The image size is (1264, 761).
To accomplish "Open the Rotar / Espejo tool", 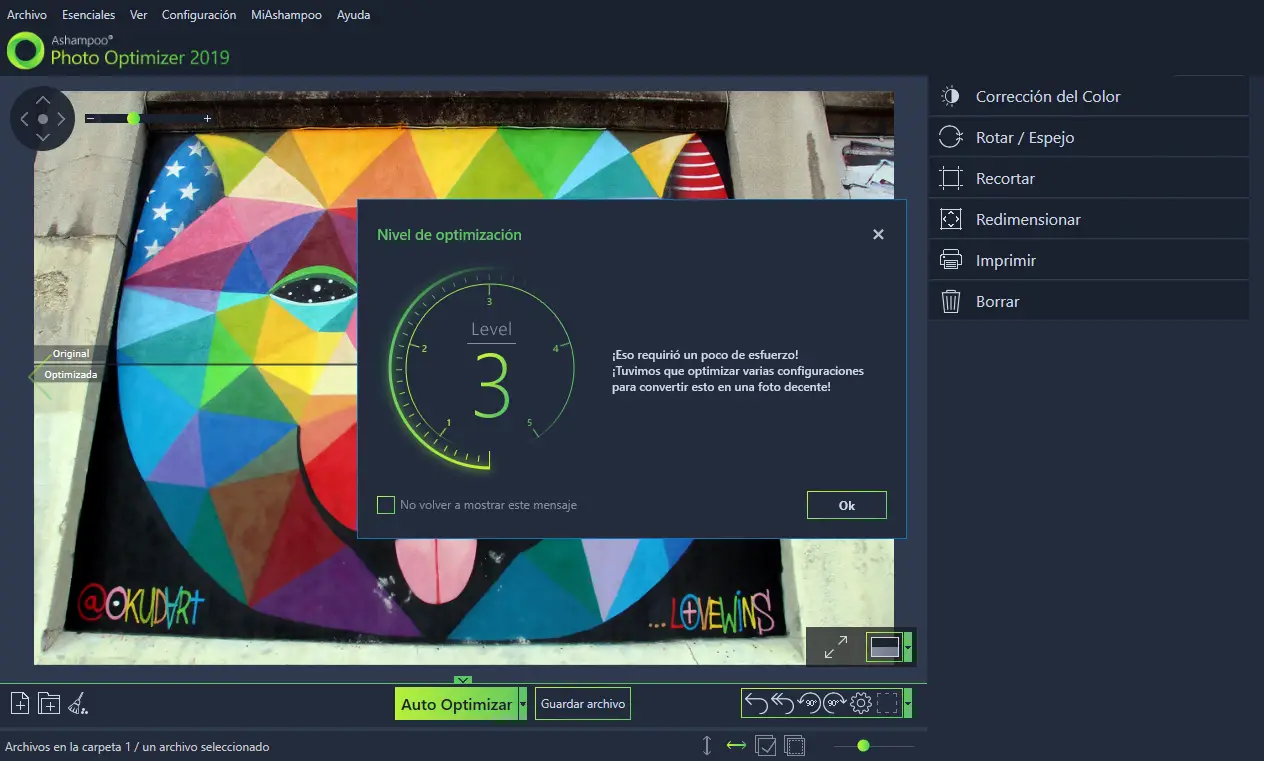I will pyautogui.click(x=1089, y=137).
